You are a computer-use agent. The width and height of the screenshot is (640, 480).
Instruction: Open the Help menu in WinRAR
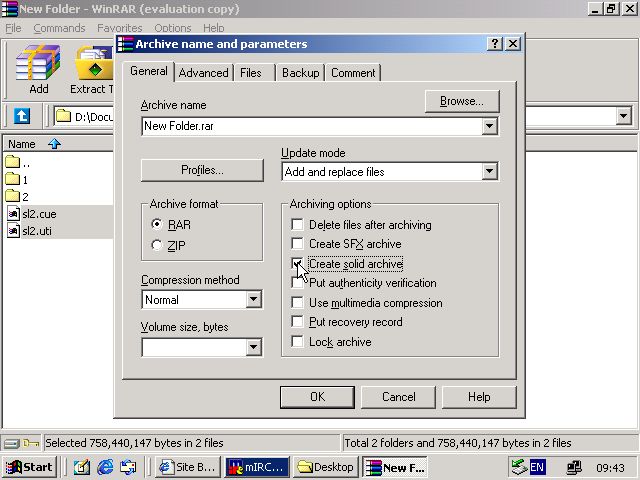213,28
